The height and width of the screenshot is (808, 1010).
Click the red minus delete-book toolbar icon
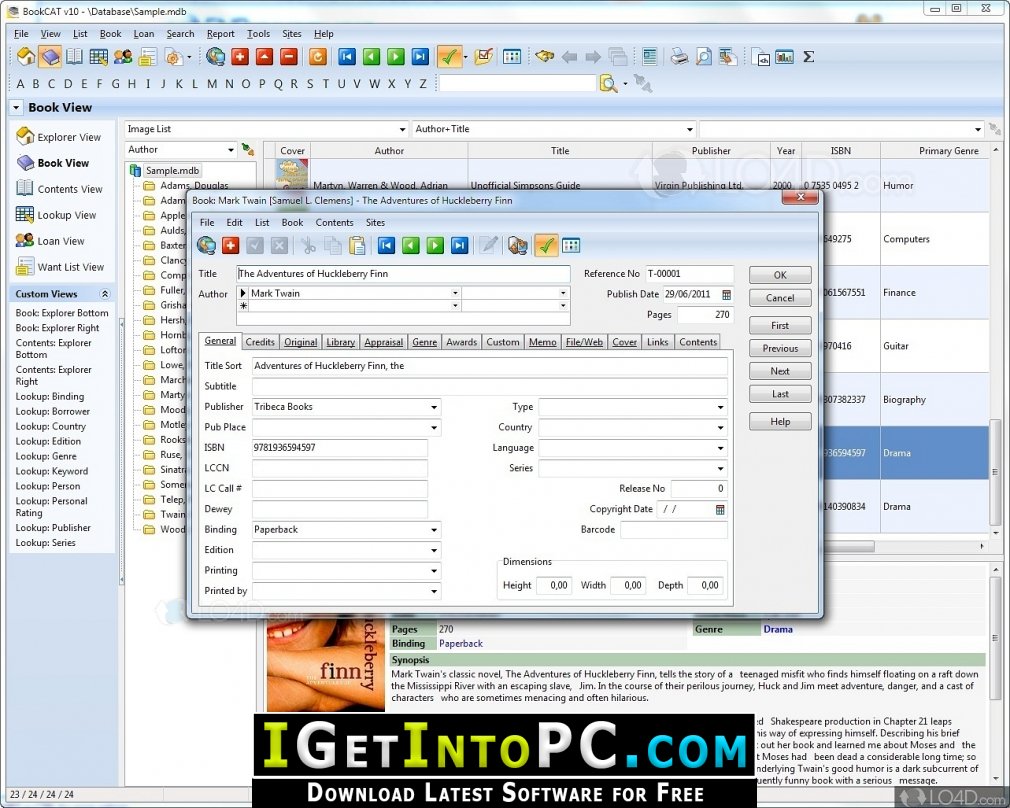289,57
